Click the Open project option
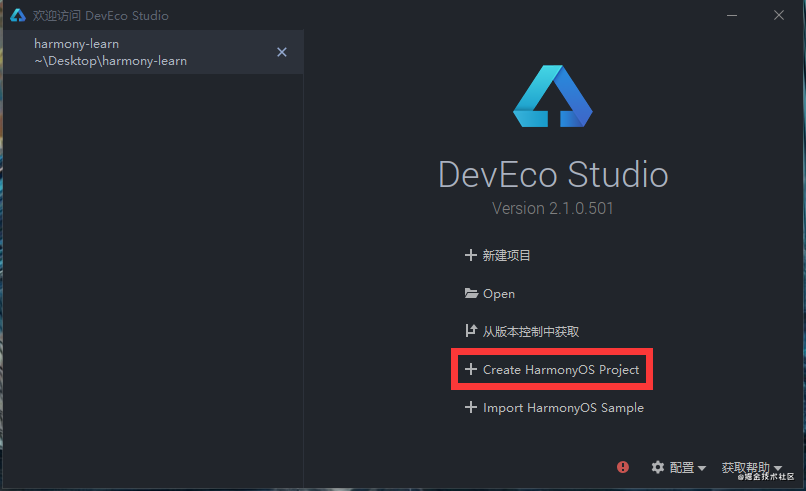806x491 pixels. point(489,294)
